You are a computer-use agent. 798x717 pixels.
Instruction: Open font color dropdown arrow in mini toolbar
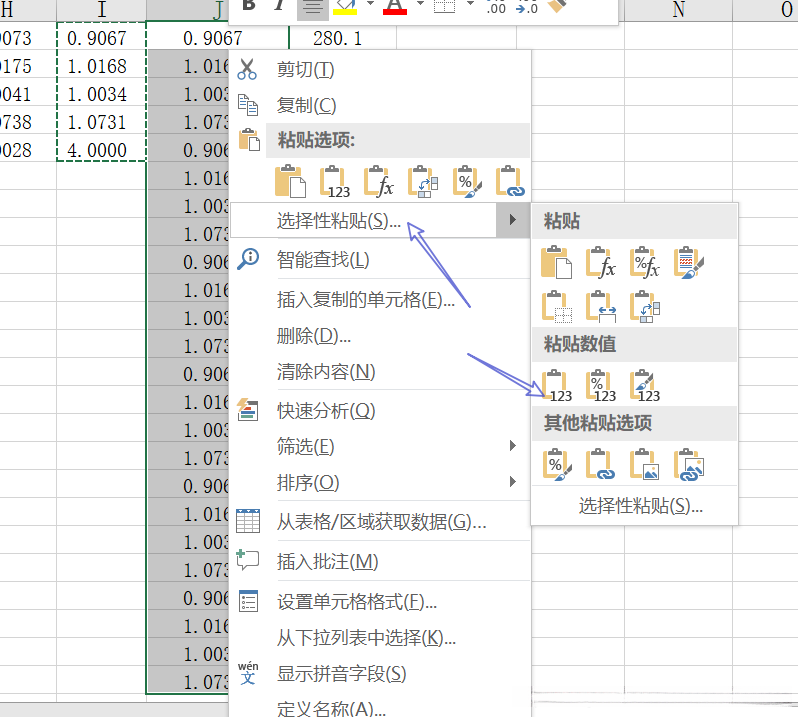(420, 4)
